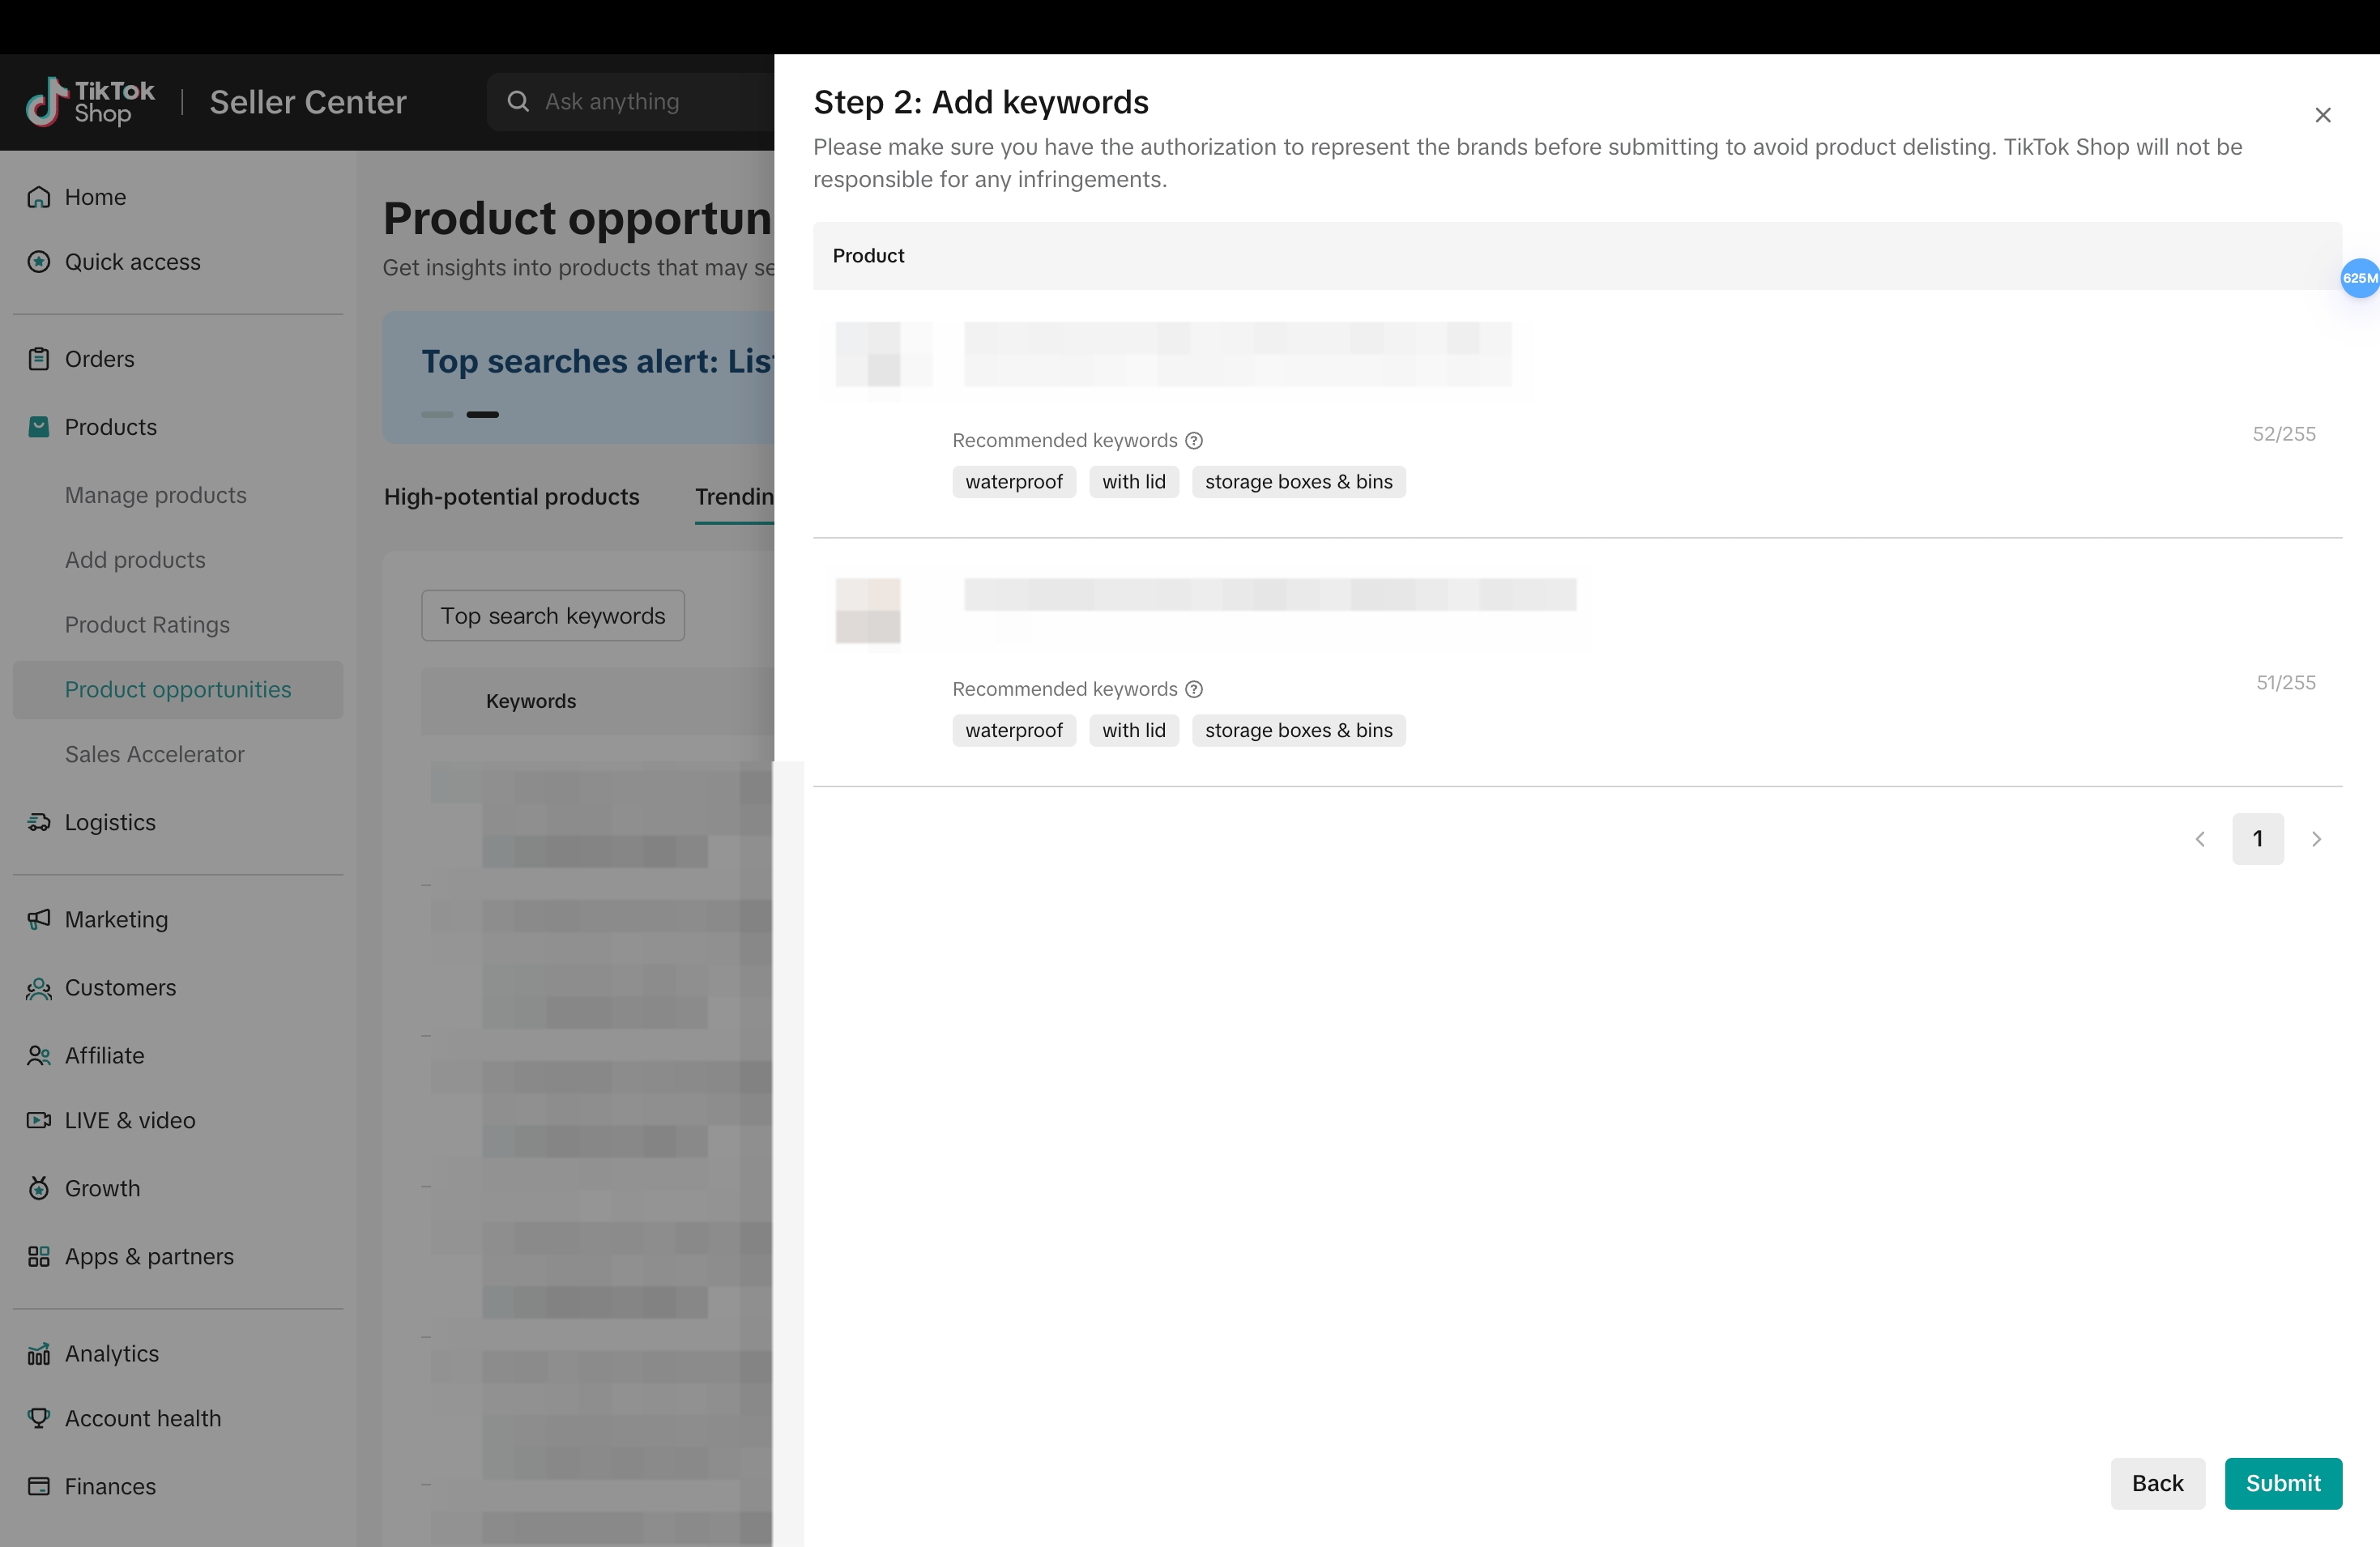Click the search magnifier icon
The width and height of the screenshot is (2380, 1547).
click(518, 102)
